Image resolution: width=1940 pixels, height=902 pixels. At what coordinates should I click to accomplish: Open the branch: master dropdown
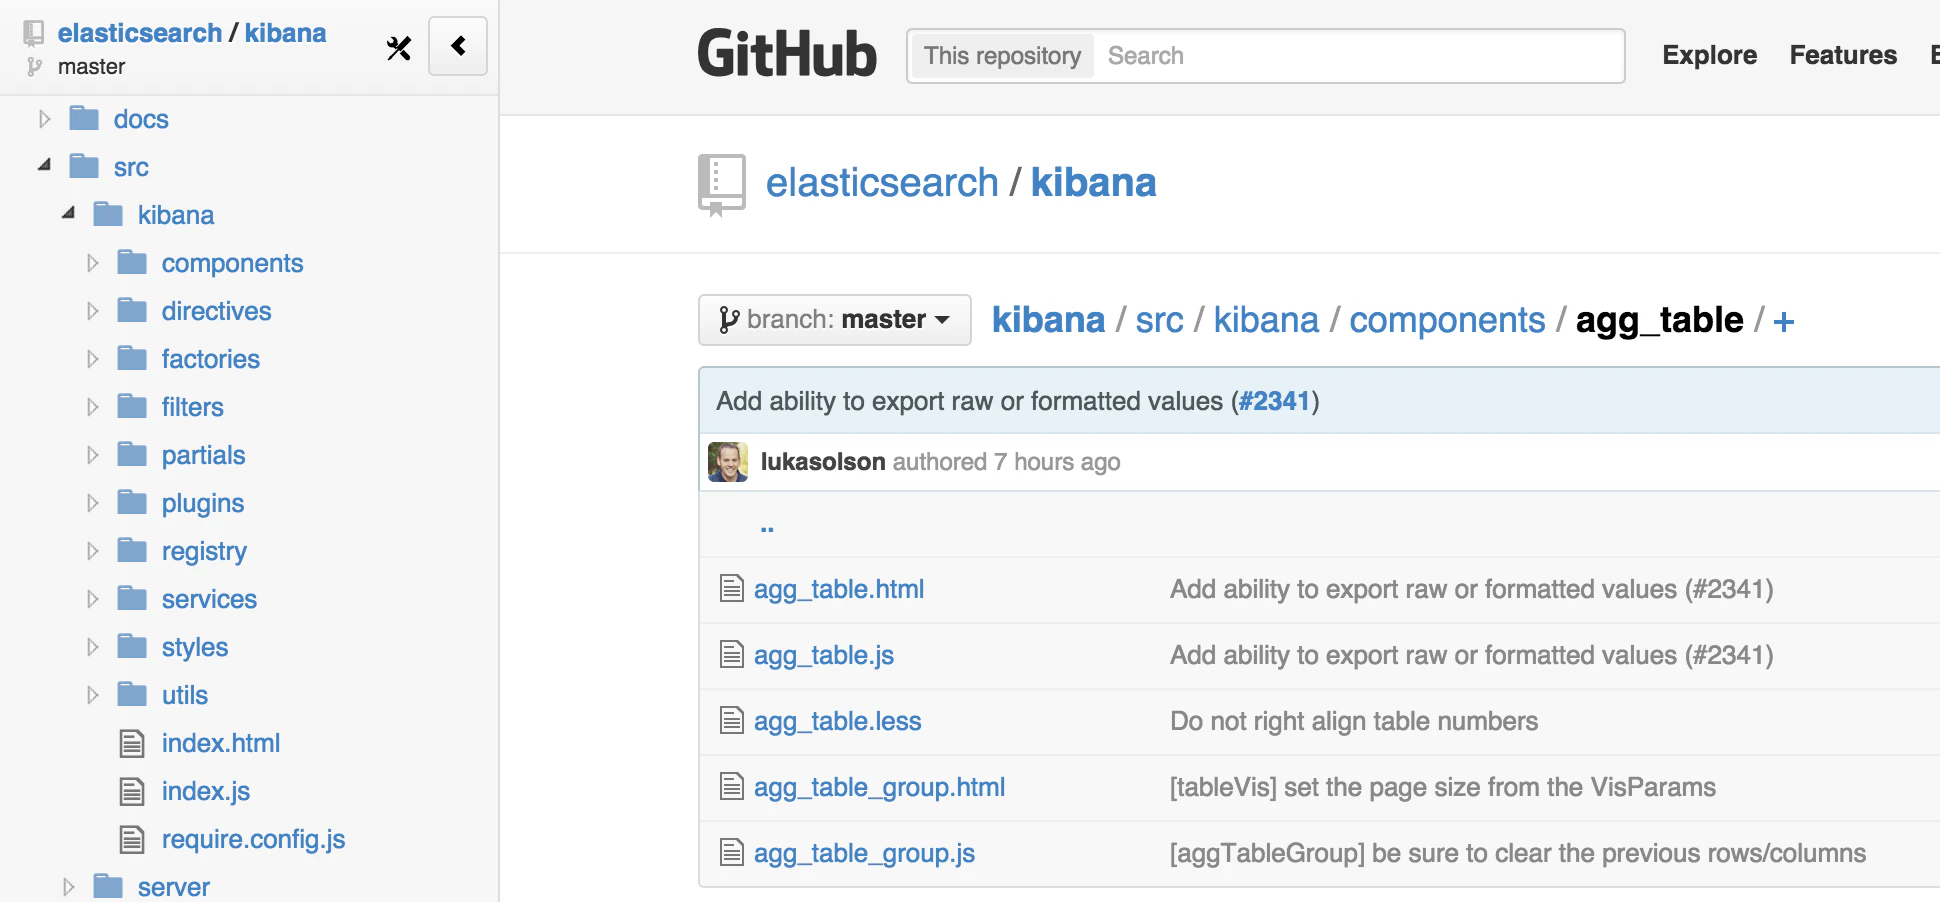[x=835, y=320]
